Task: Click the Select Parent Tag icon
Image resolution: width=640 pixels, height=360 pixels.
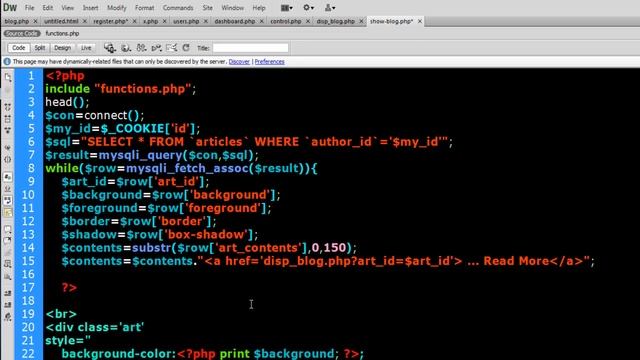Action: 8,147
